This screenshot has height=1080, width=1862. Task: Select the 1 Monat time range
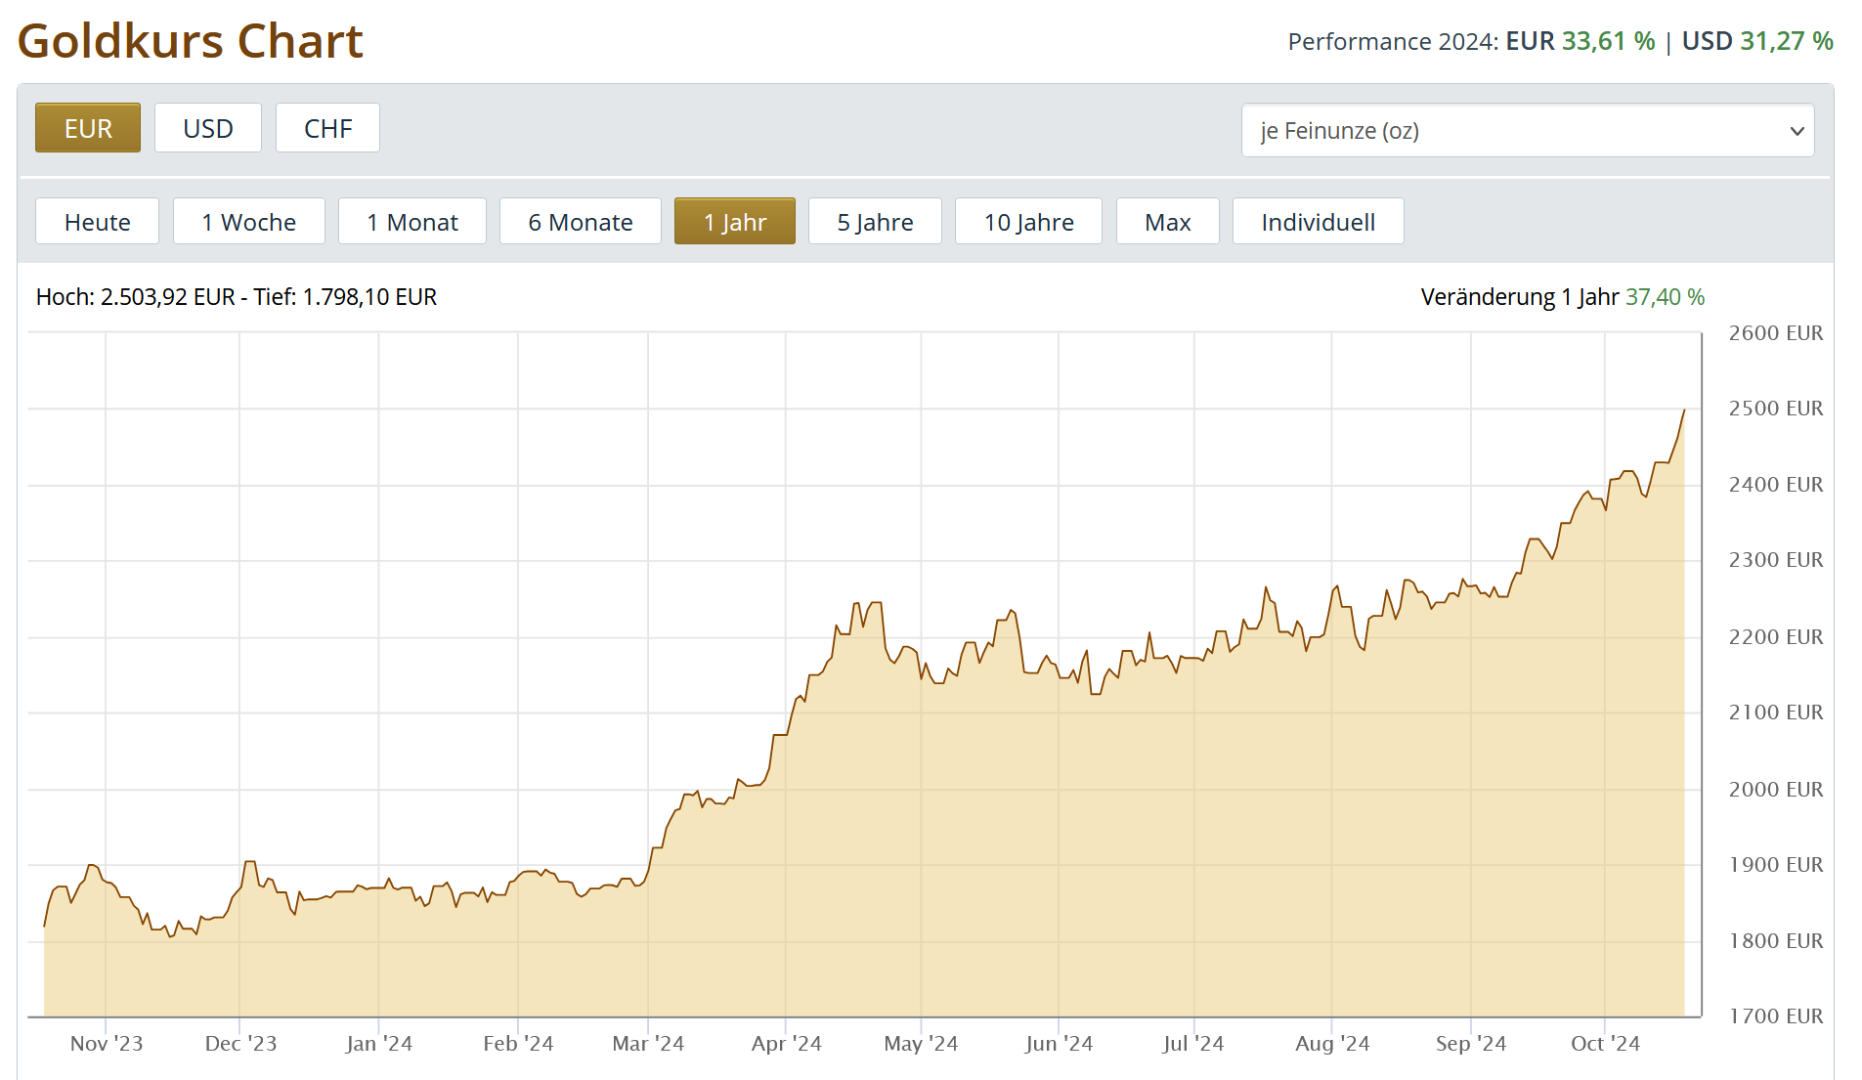click(412, 222)
